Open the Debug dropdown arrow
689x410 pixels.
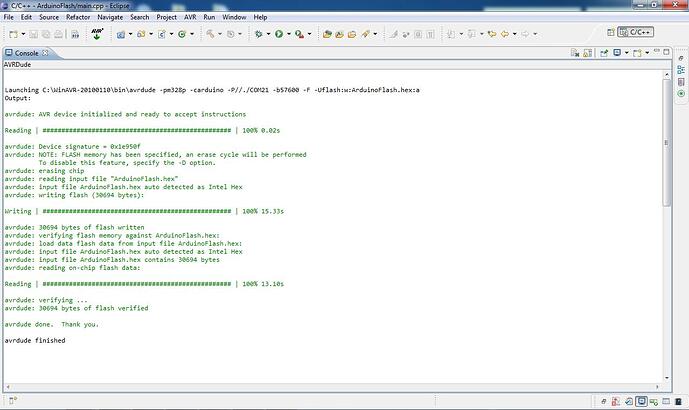268,34
